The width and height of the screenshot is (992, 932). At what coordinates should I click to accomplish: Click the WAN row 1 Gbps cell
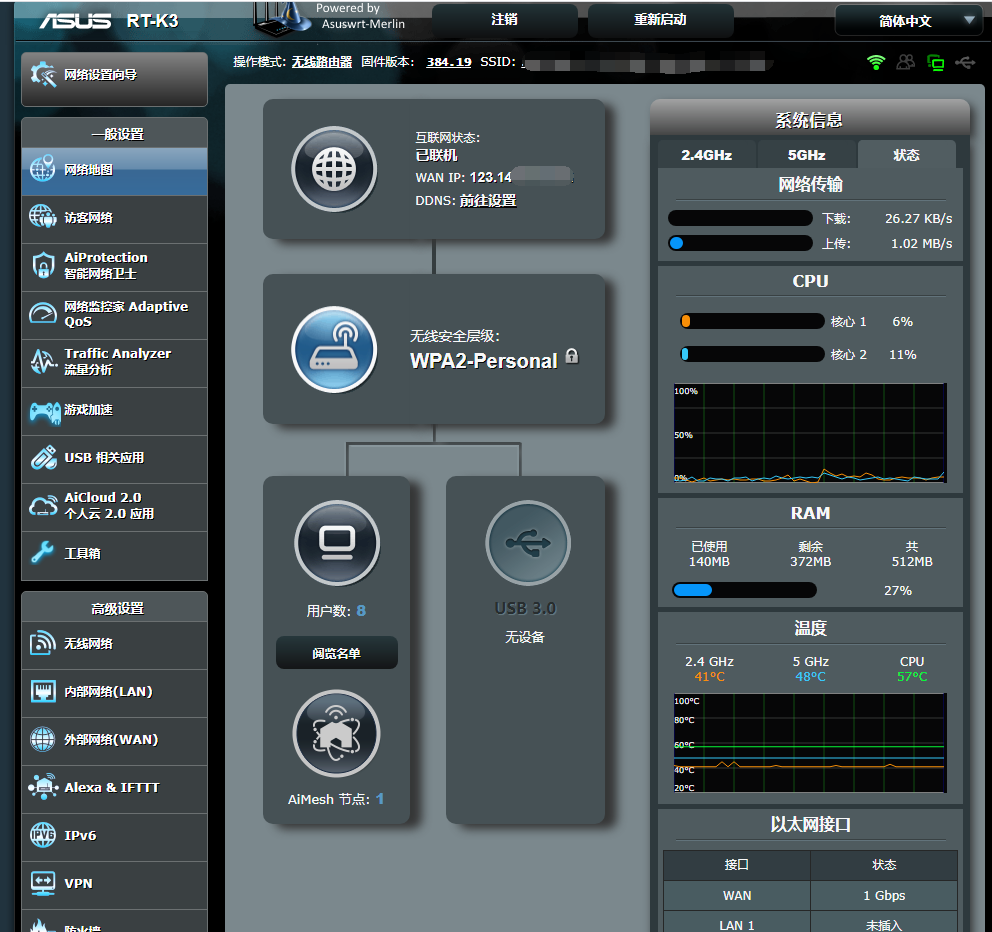[884, 895]
